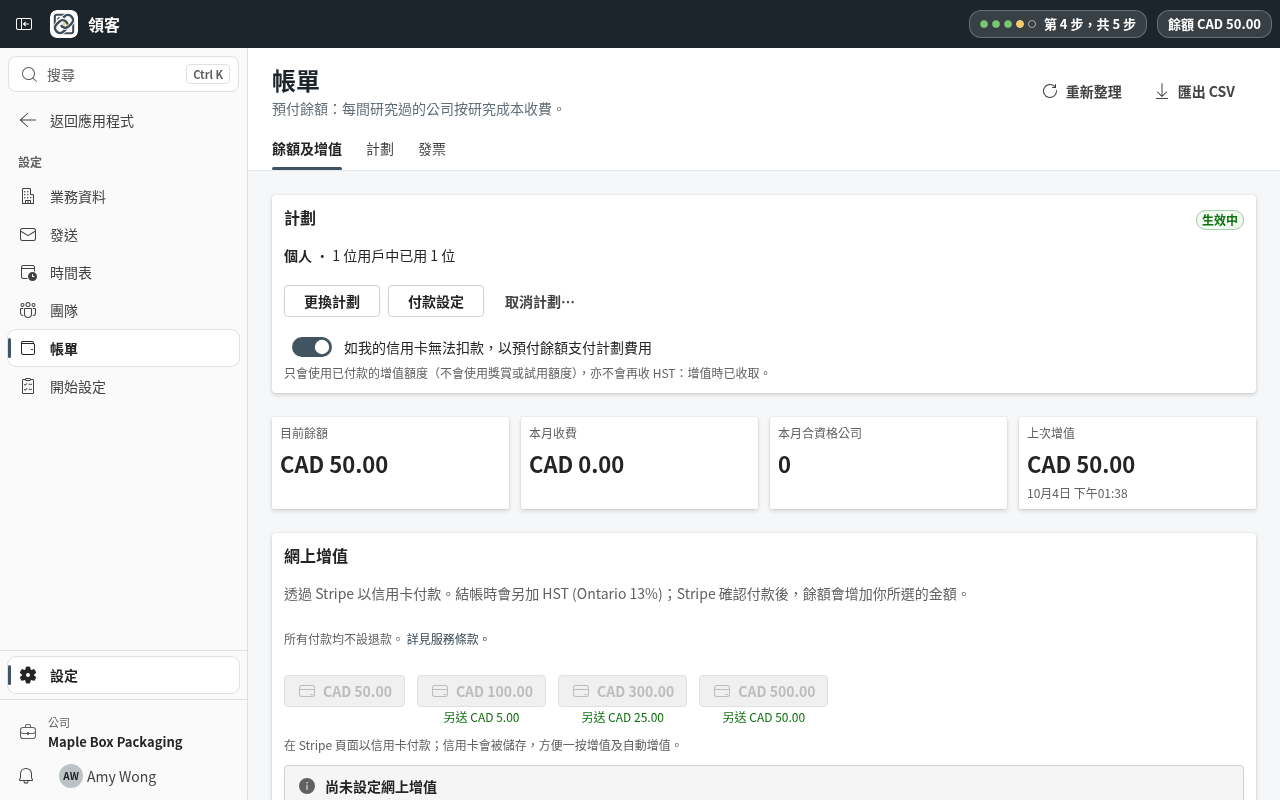Image resolution: width=1280 pixels, height=800 pixels.
Task: Click the 另送 CAD 25.00 bonus text
Action: click(x=623, y=717)
